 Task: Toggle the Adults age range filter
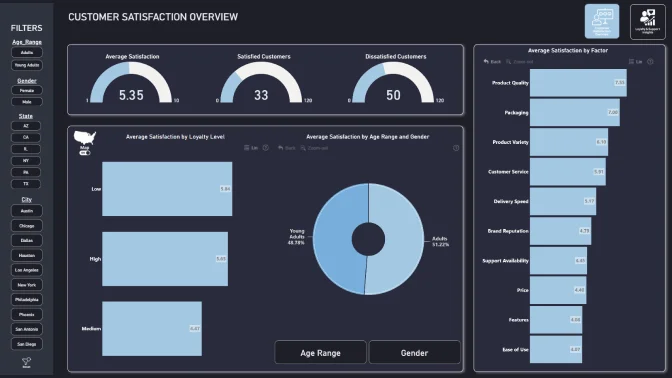click(27, 53)
